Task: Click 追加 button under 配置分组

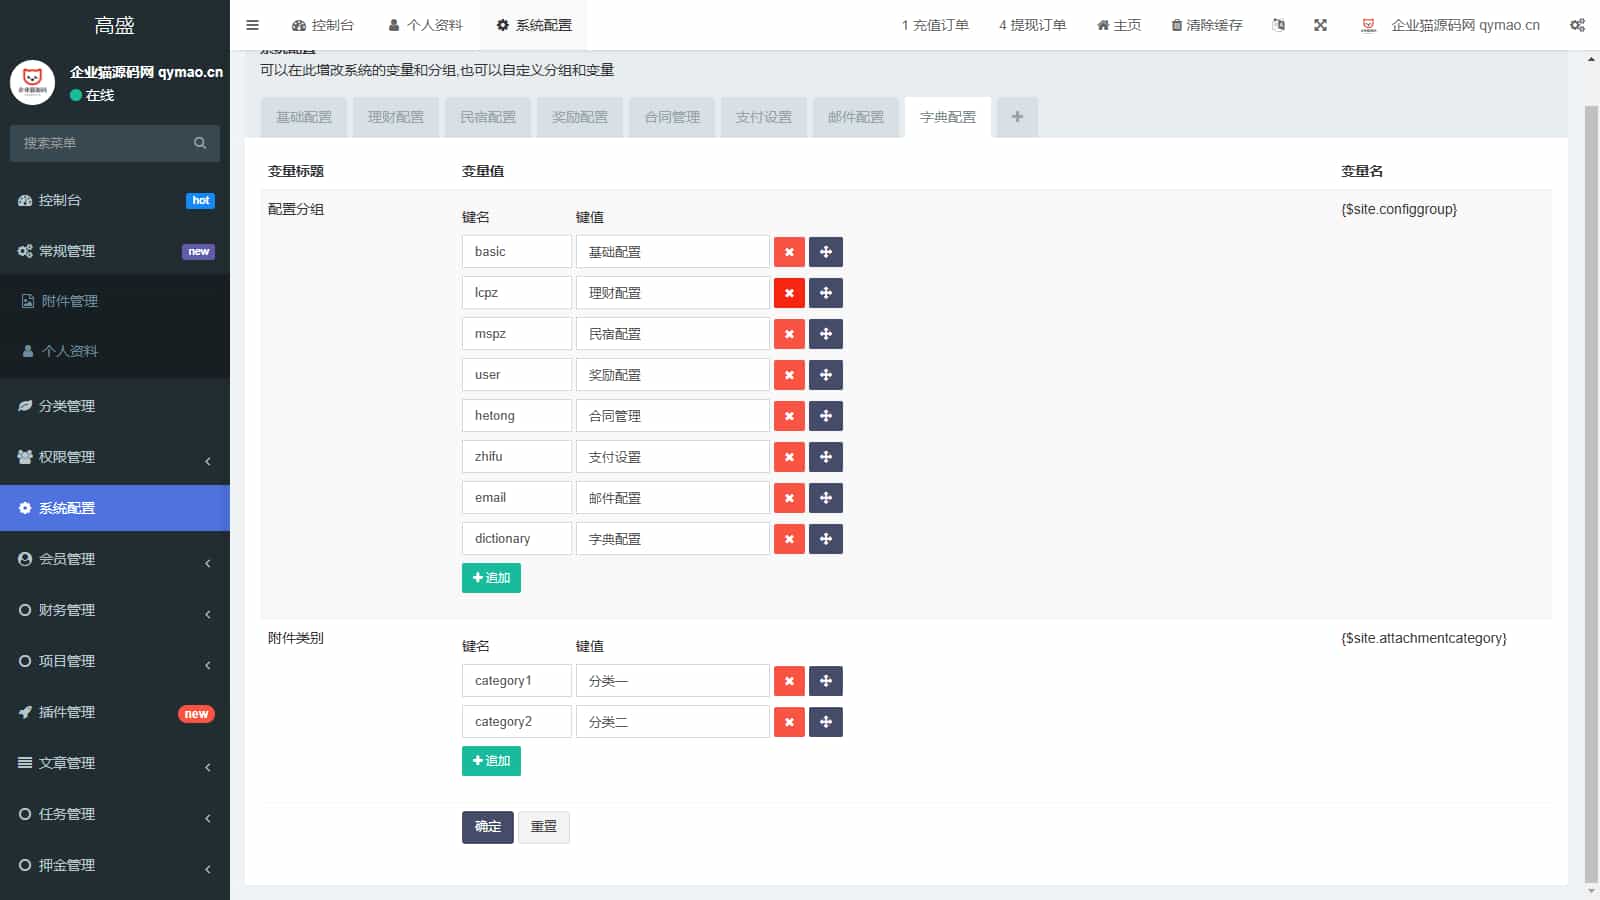Action: point(491,578)
